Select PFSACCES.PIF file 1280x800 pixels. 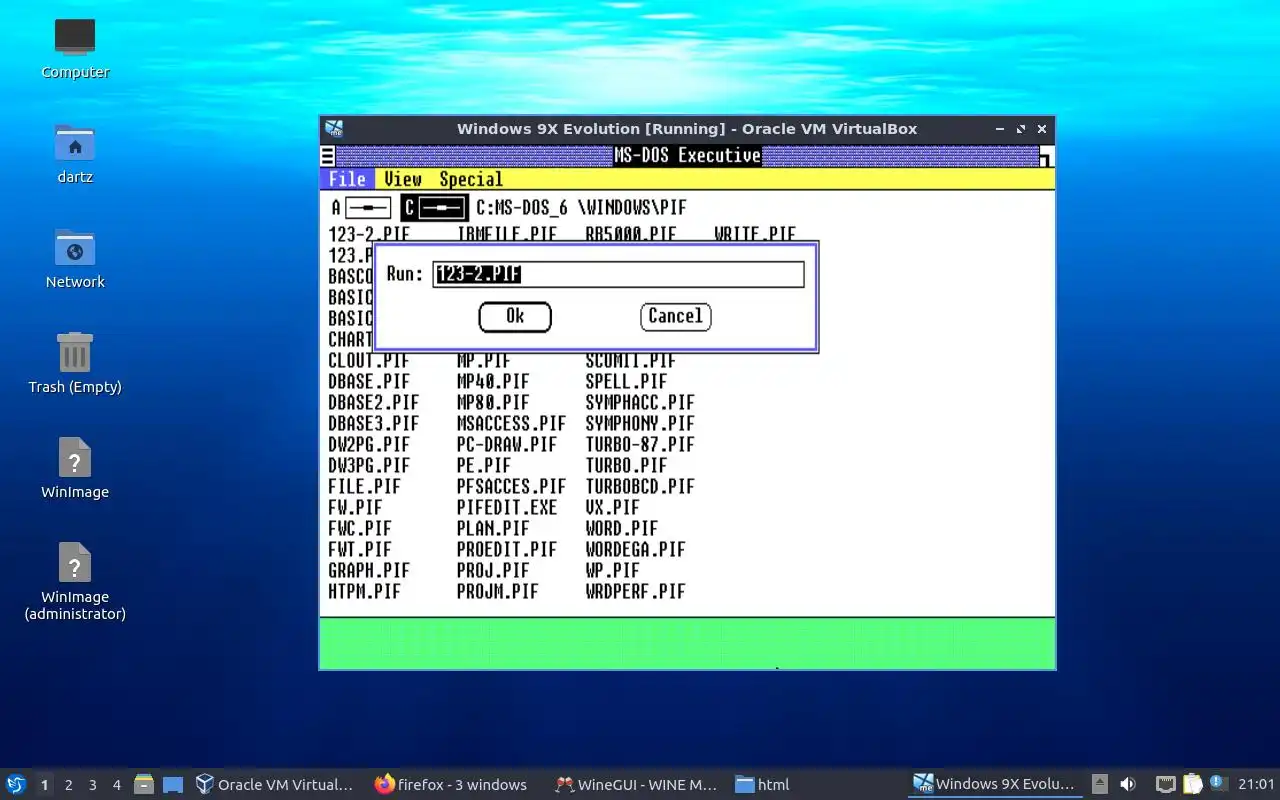click(511, 486)
